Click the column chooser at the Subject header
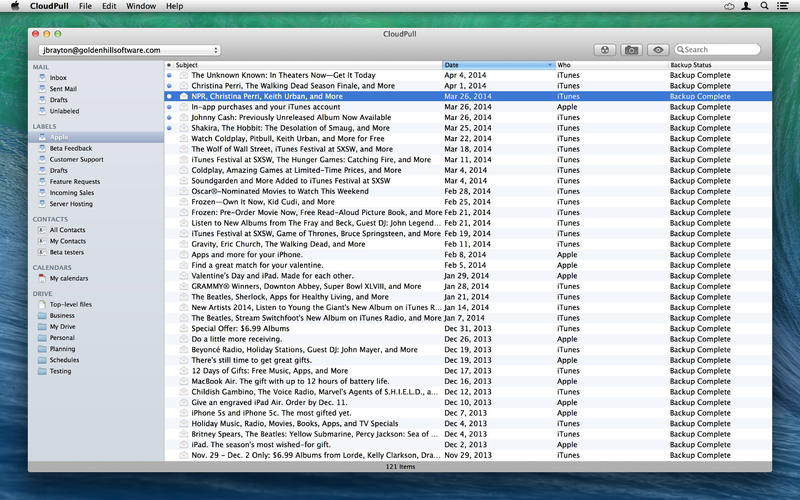 169,65
